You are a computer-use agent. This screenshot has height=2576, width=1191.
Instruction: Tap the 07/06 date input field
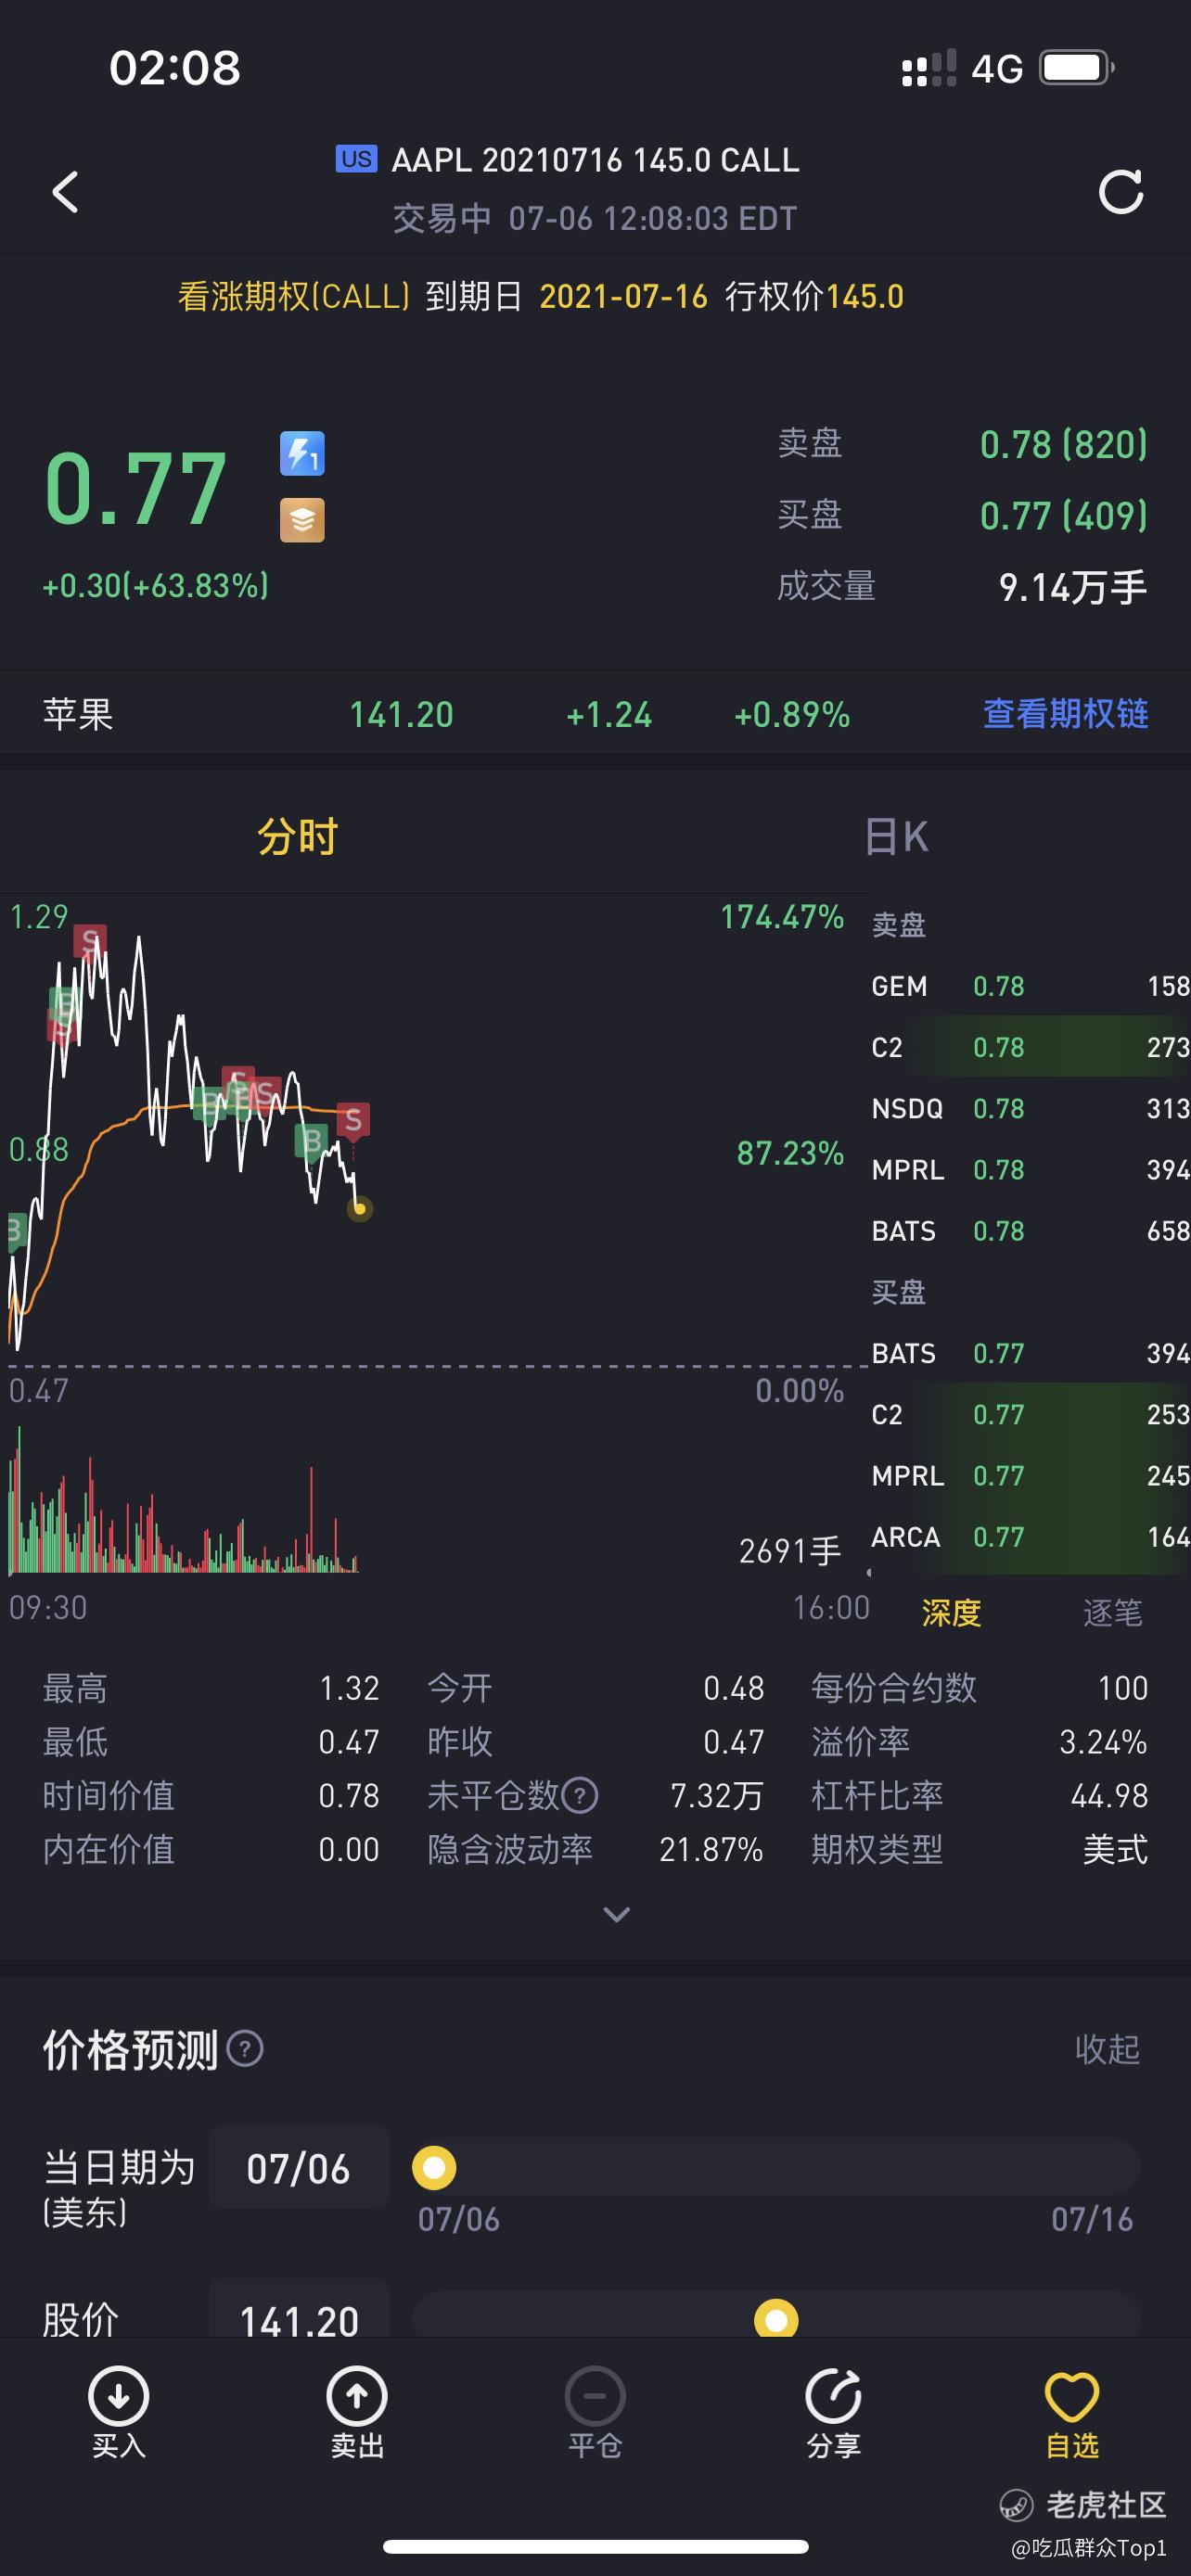coord(299,2167)
